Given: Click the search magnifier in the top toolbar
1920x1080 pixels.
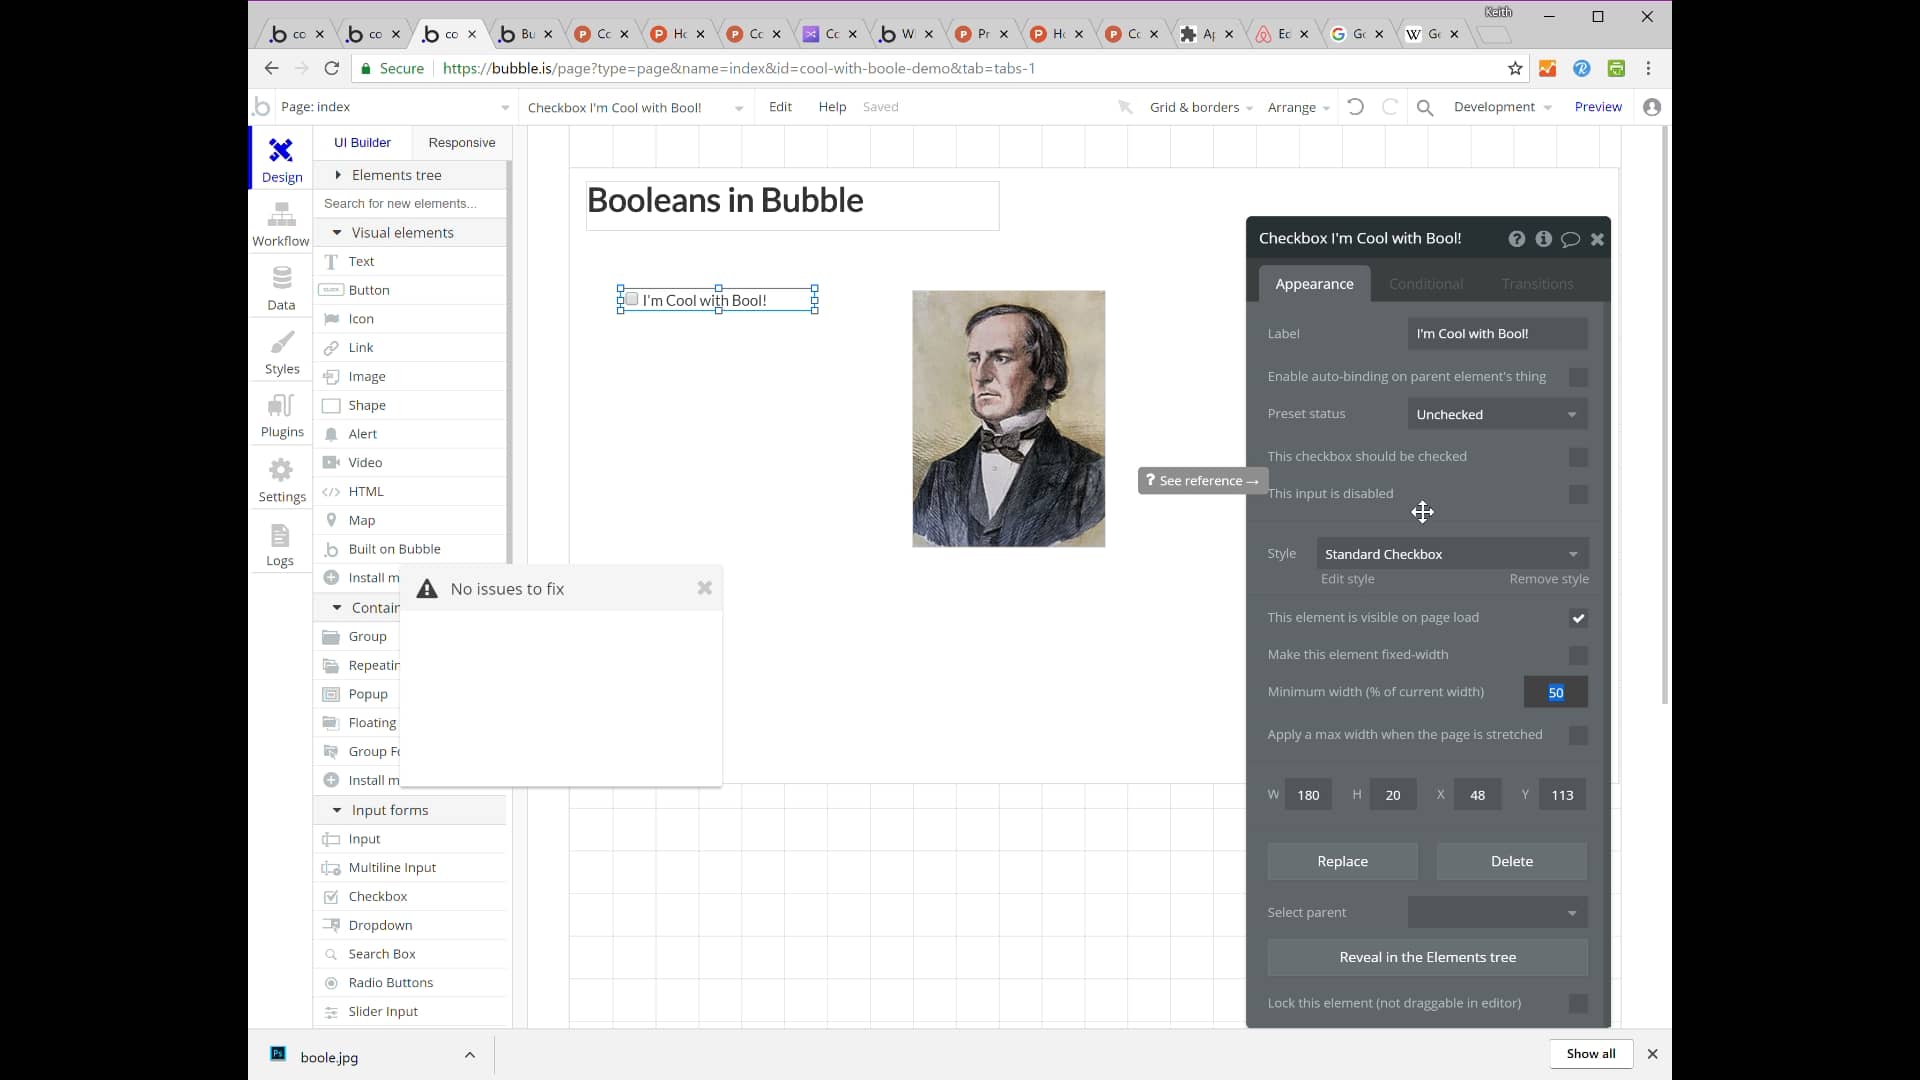Looking at the screenshot, I should 1425,107.
